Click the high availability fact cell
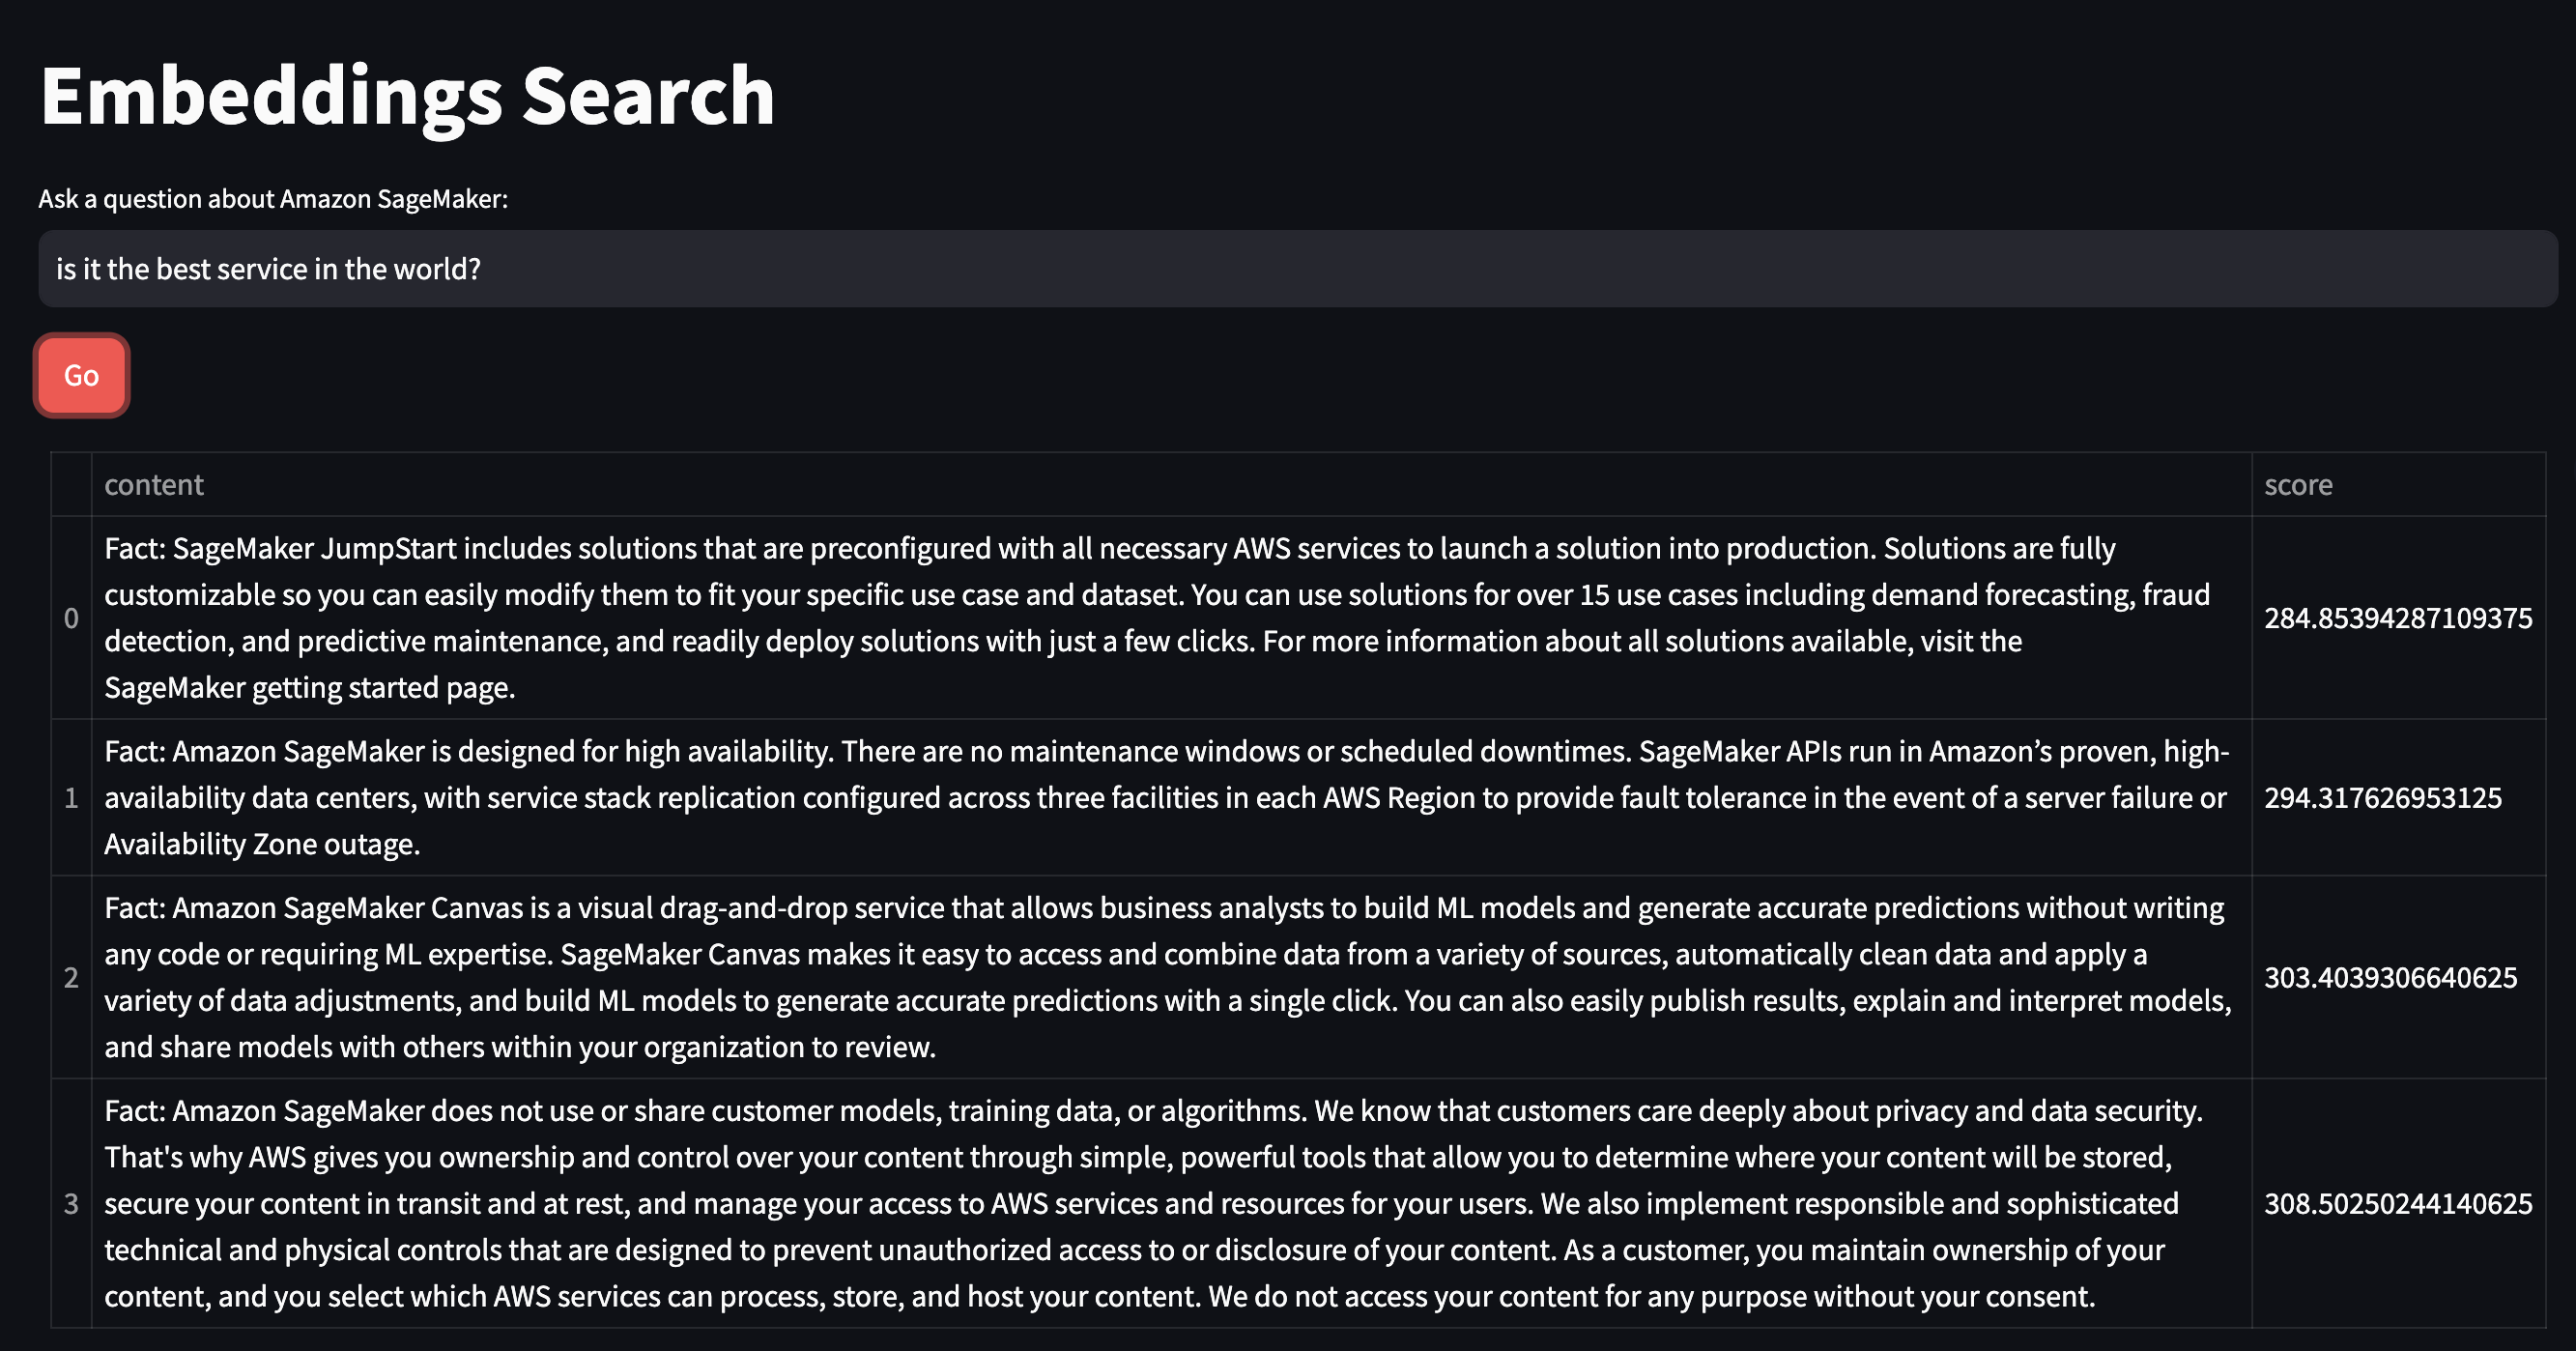 tap(1170, 798)
